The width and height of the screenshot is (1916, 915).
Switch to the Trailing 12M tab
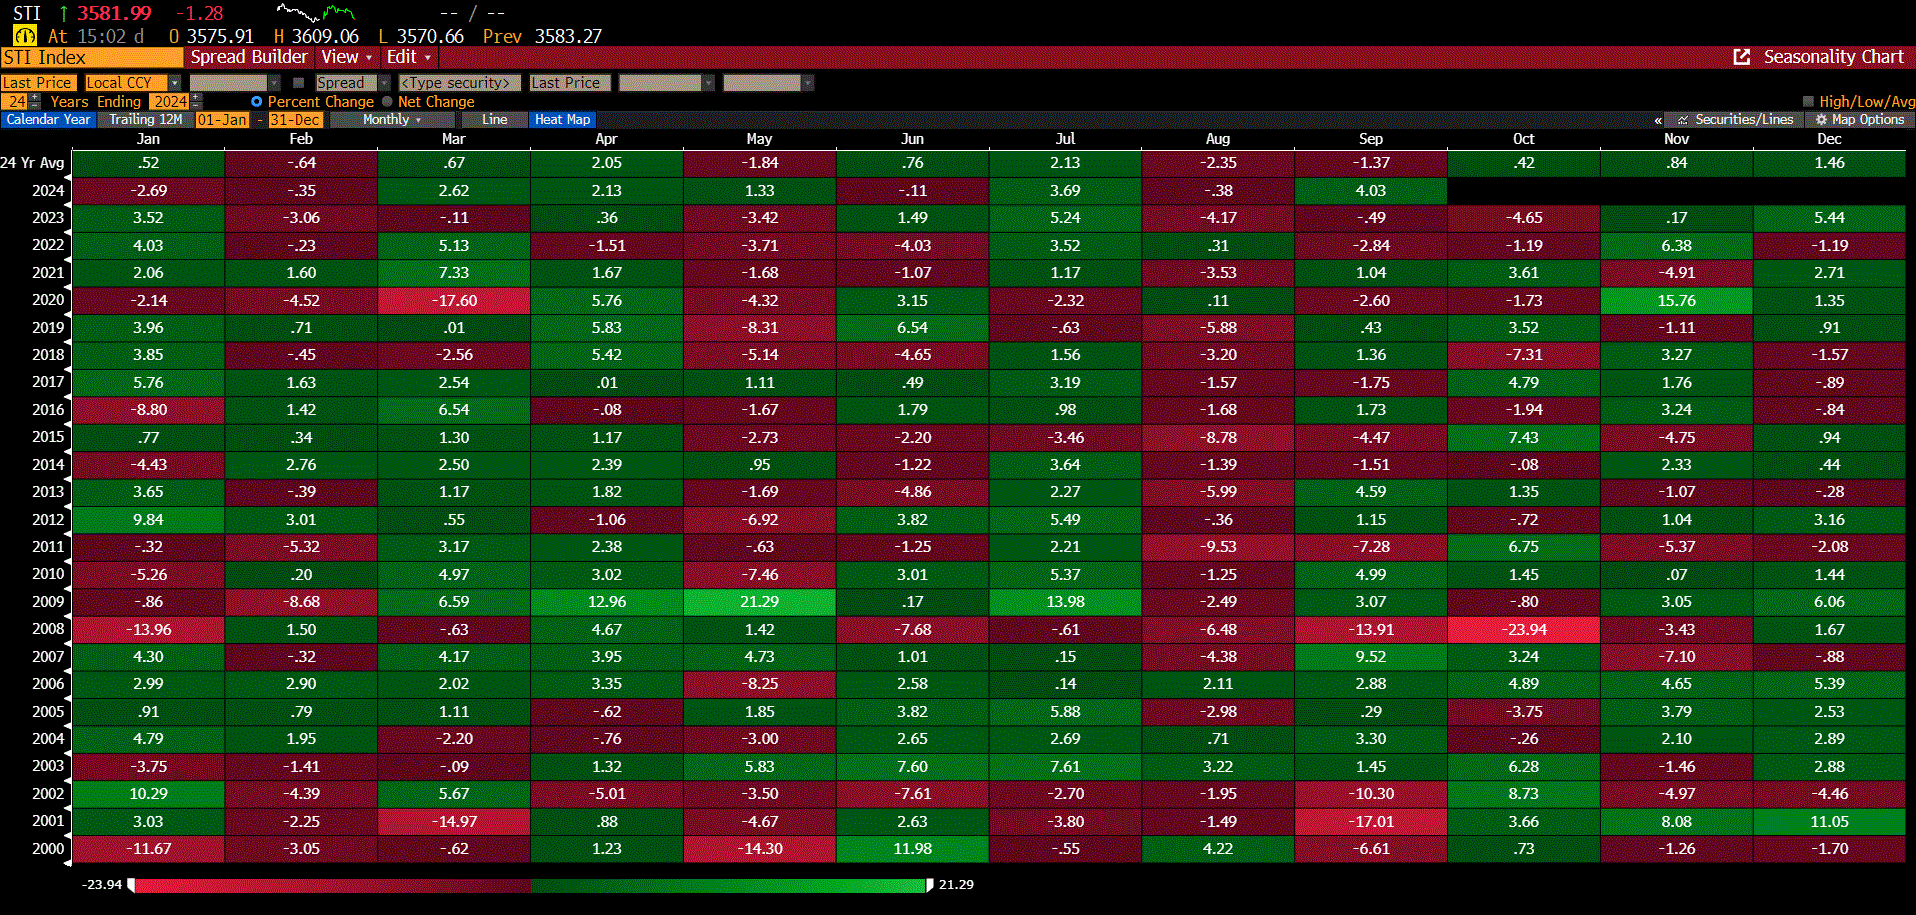[145, 120]
